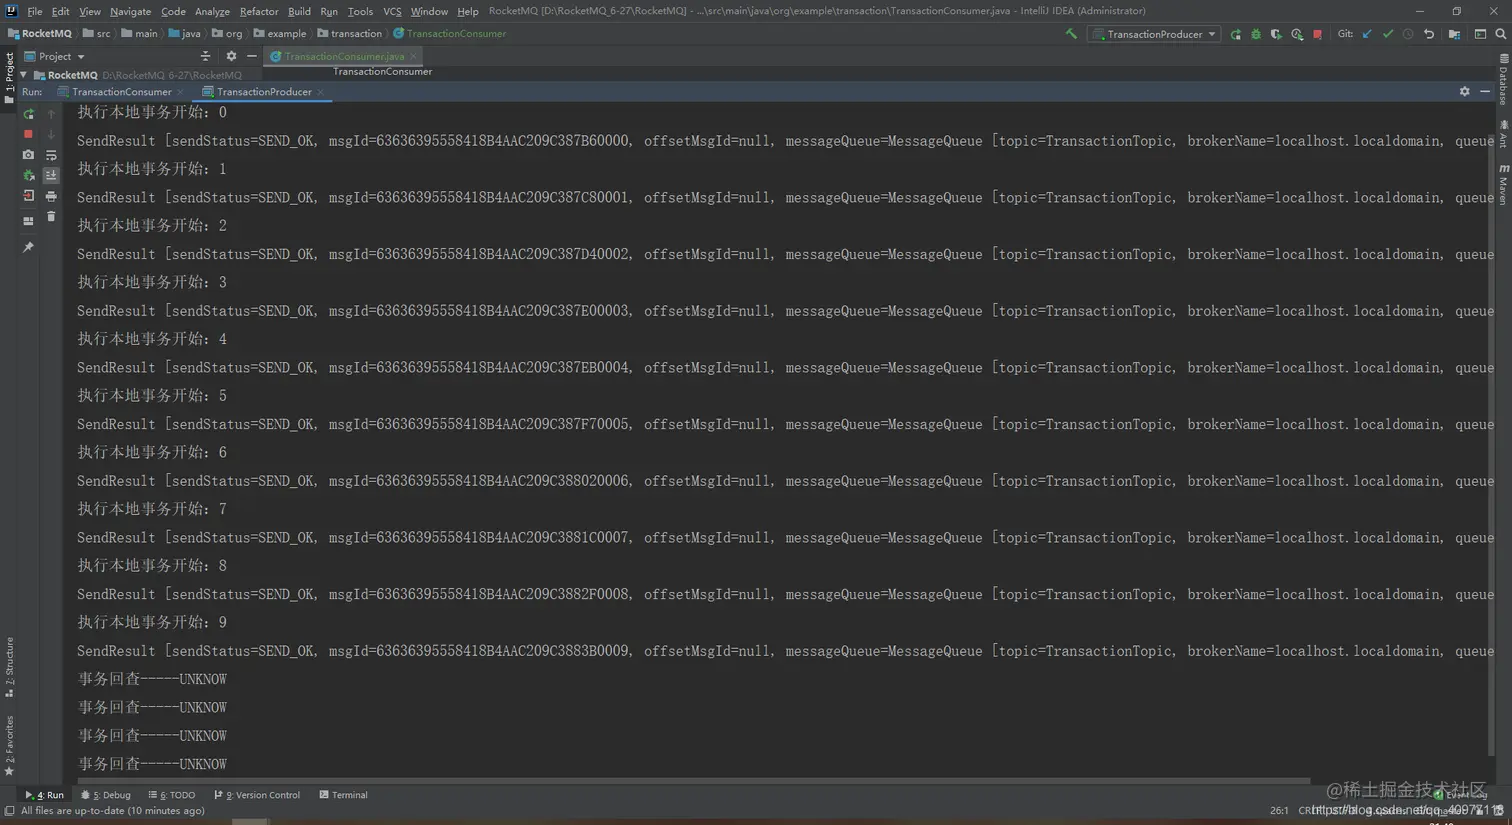Navigate up the stack trace arrow

coord(51,114)
